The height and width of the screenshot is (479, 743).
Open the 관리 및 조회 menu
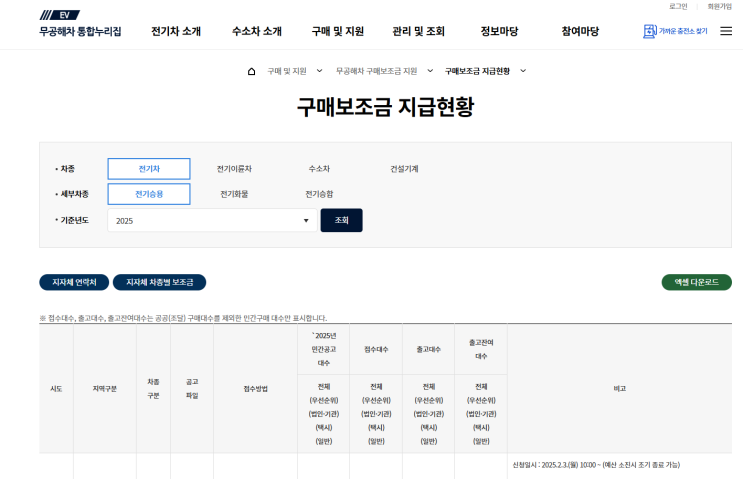click(418, 31)
